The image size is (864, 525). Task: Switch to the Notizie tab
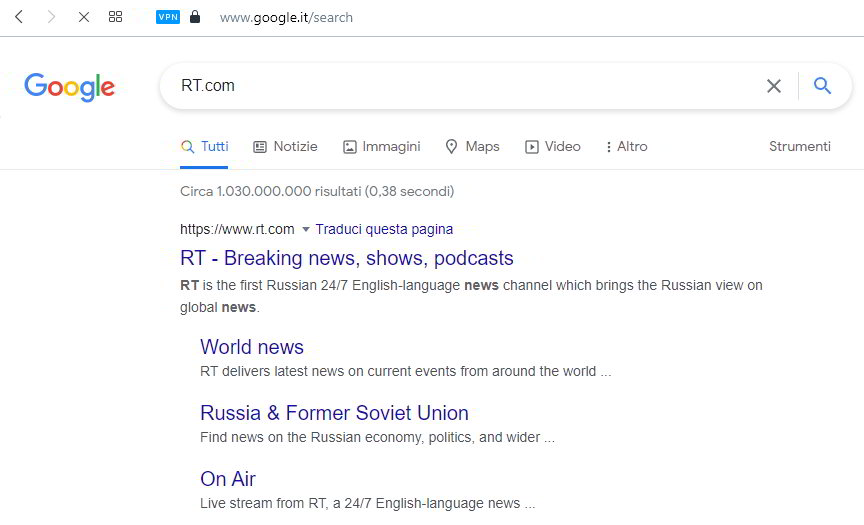tap(285, 147)
